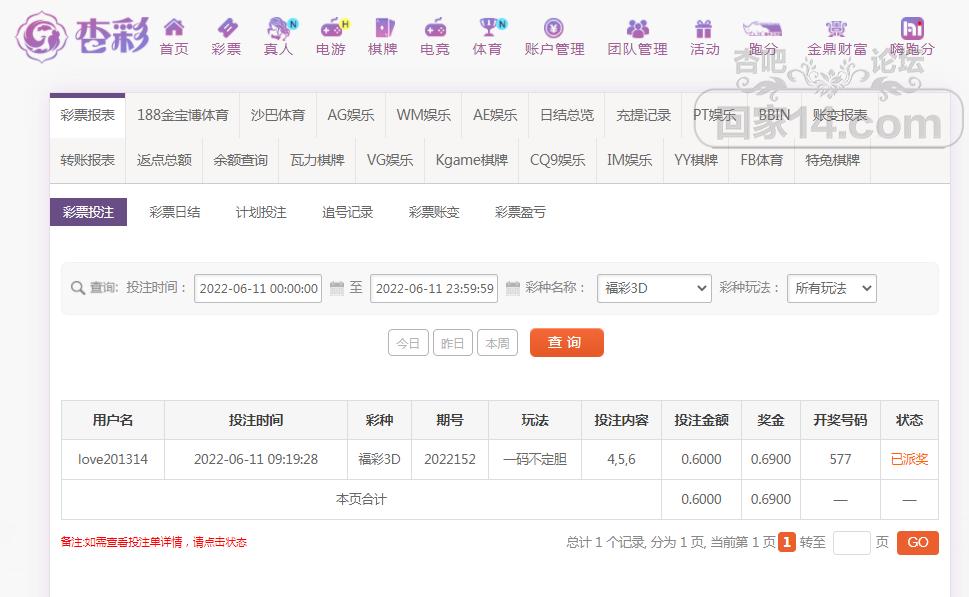The image size is (969, 597).
Task: Click the 活动 gift box icon
Action: 704,28
